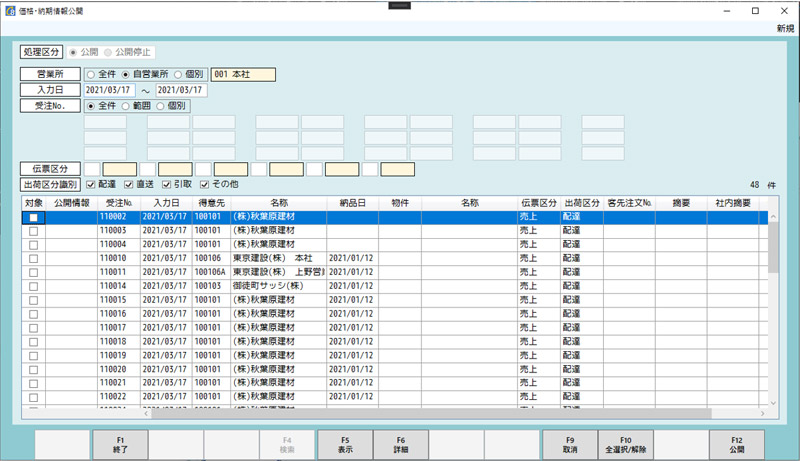Select order number 110004 cell
Image resolution: width=800 pixels, height=461 pixels.
point(119,245)
